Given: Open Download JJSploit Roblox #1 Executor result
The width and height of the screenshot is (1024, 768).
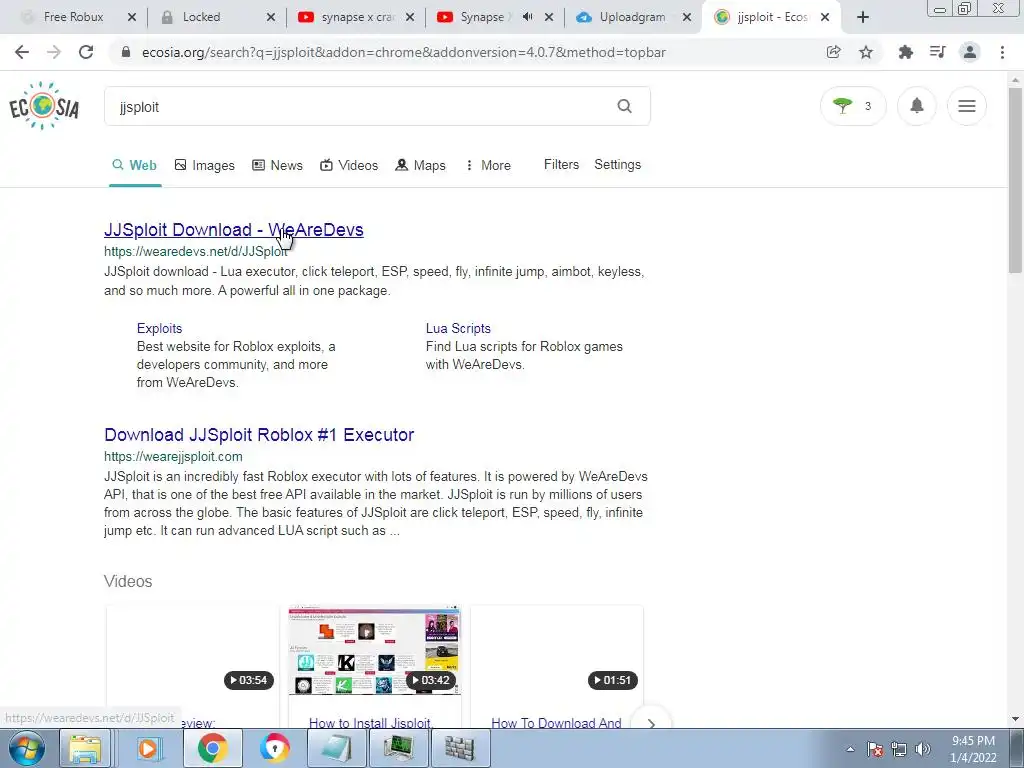Looking at the screenshot, I should [x=259, y=435].
